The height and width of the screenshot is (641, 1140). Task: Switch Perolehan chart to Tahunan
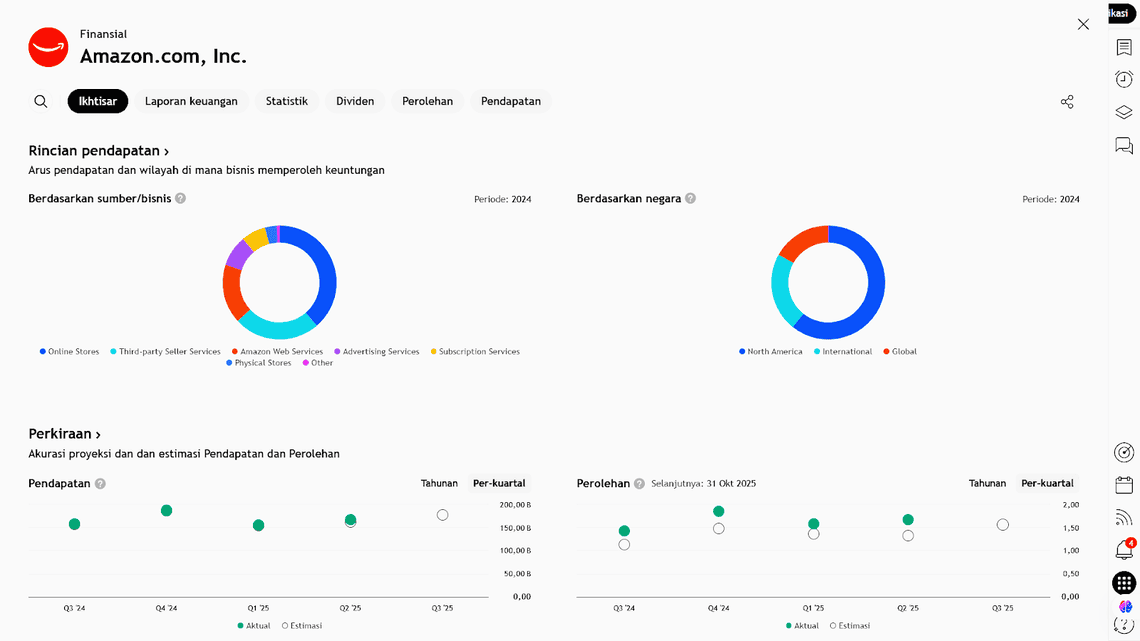[x=987, y=483]
